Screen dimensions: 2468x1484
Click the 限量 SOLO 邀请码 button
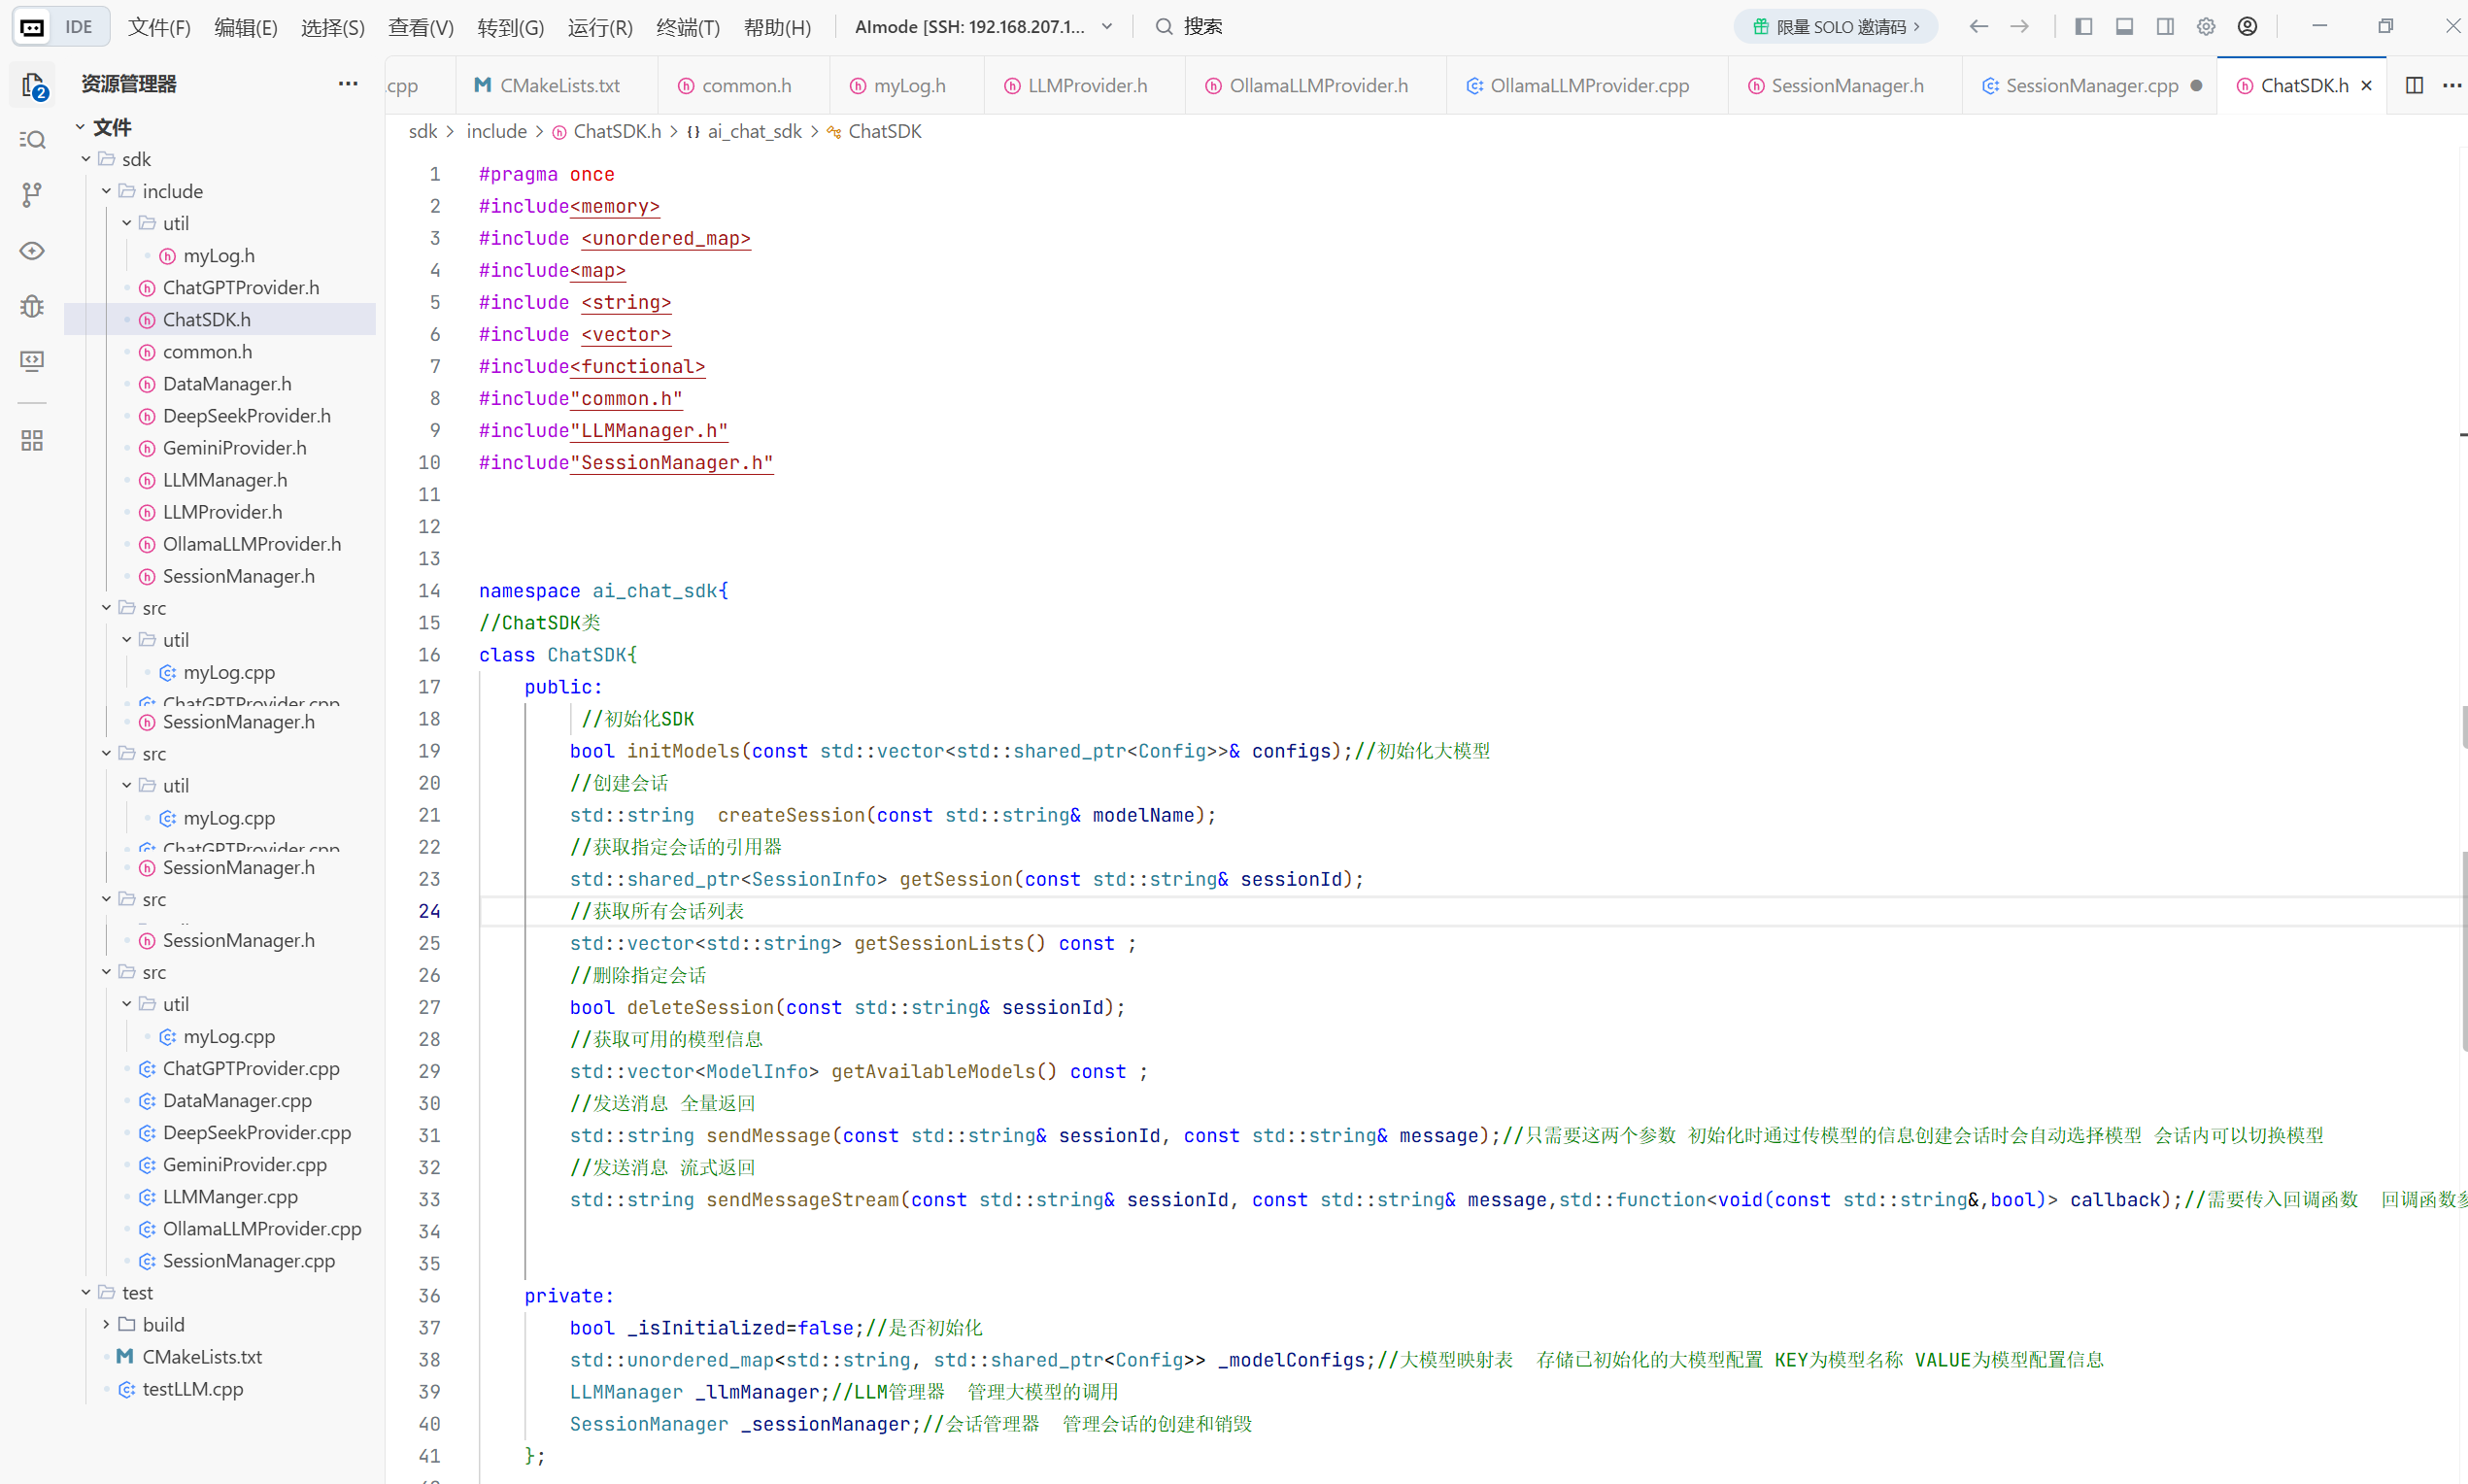[x=1836, y=27]
